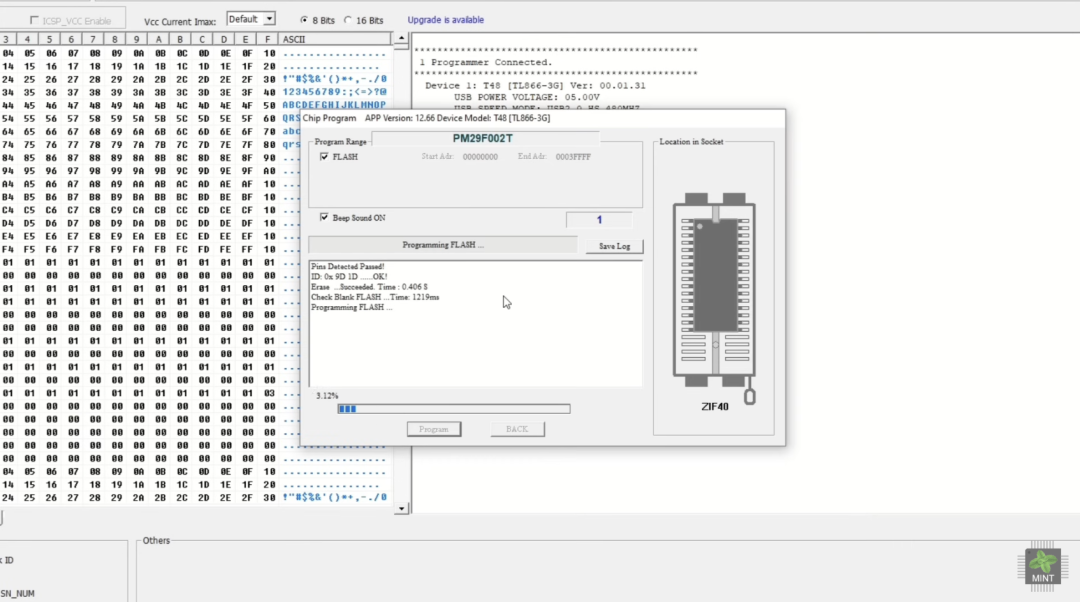
Task: Toggle the Beep Sound ON checkbox
Action: 324,218
